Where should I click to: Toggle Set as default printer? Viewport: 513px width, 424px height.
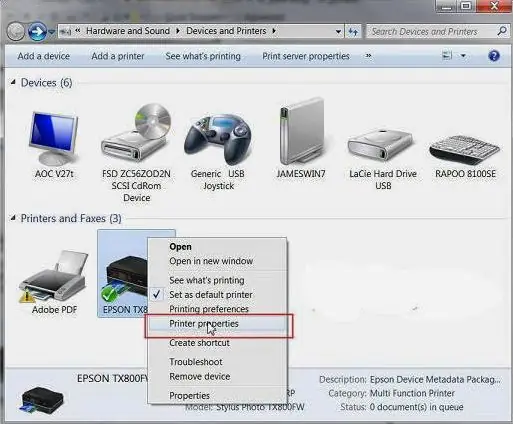[217, 295]
